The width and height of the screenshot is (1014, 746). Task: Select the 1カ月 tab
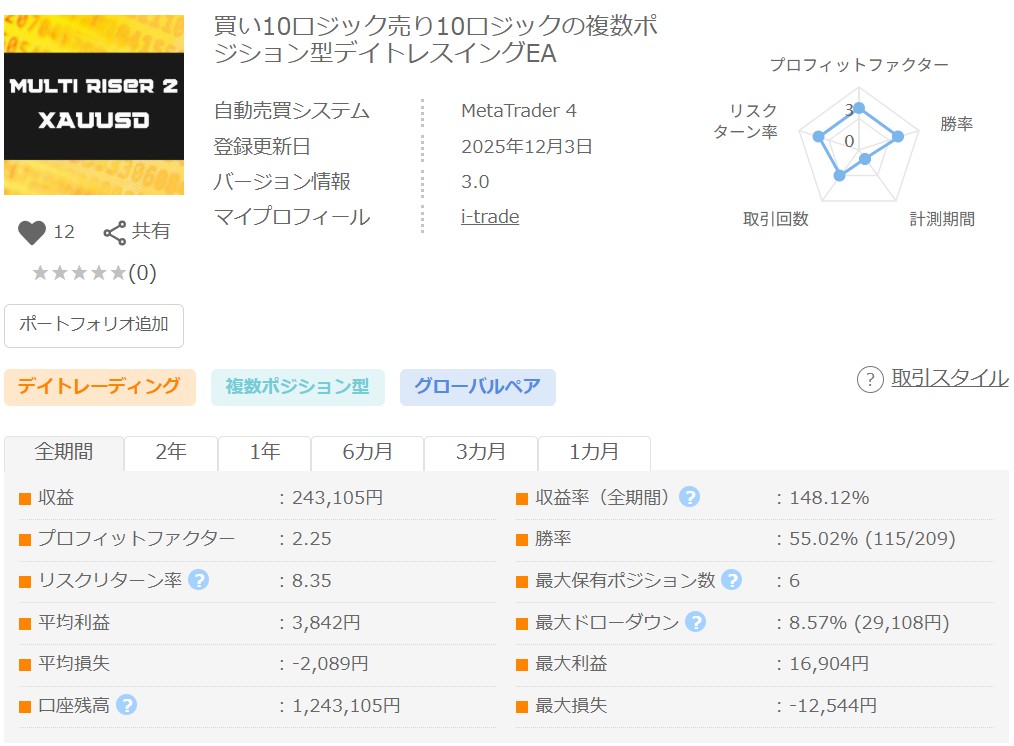tap(594, 452)
